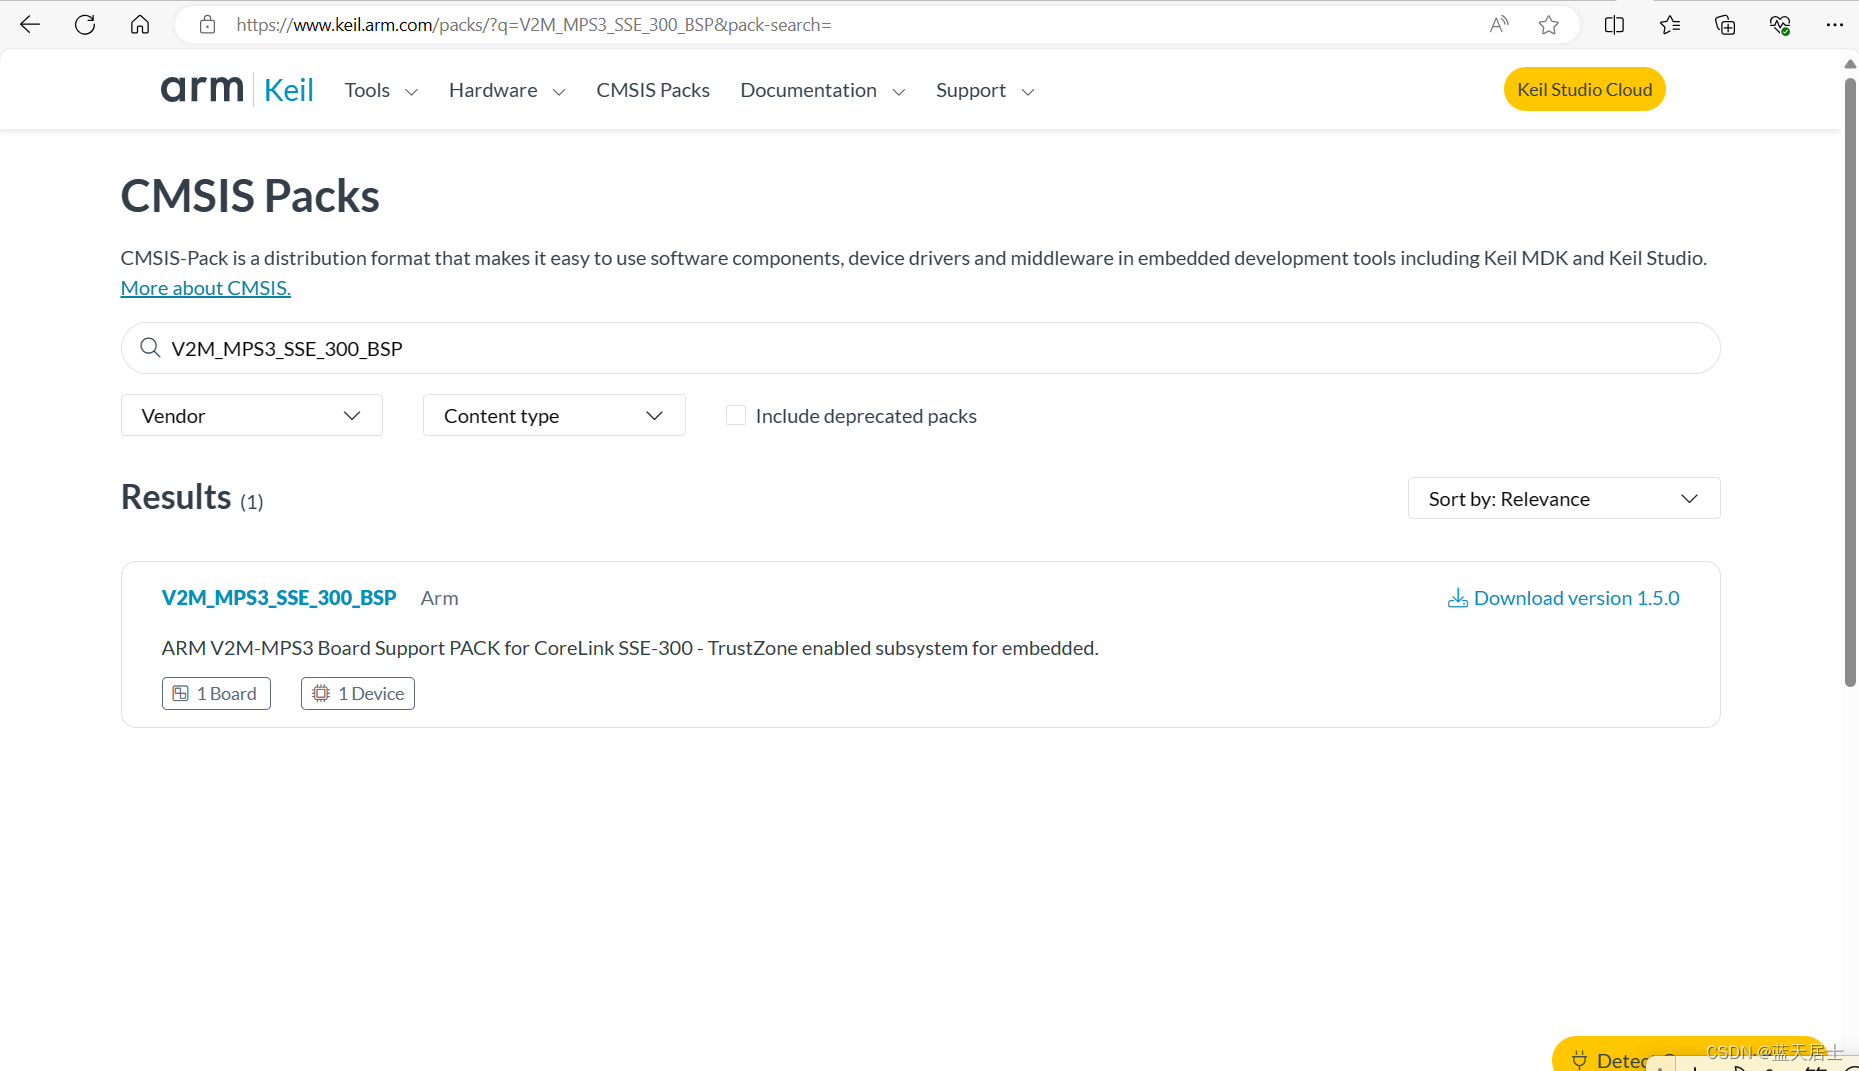
Task: Click the board icon in 1 Board tag
Action: 181,693
